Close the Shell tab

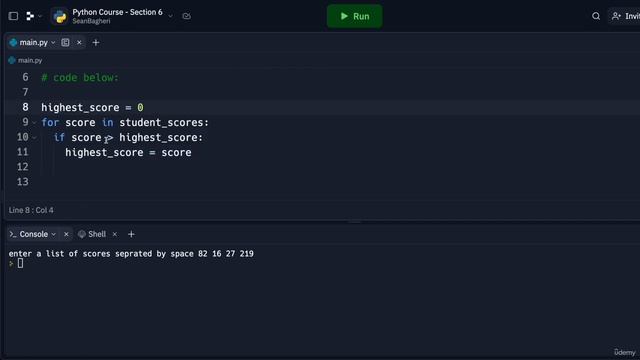(x=115, y=234)
